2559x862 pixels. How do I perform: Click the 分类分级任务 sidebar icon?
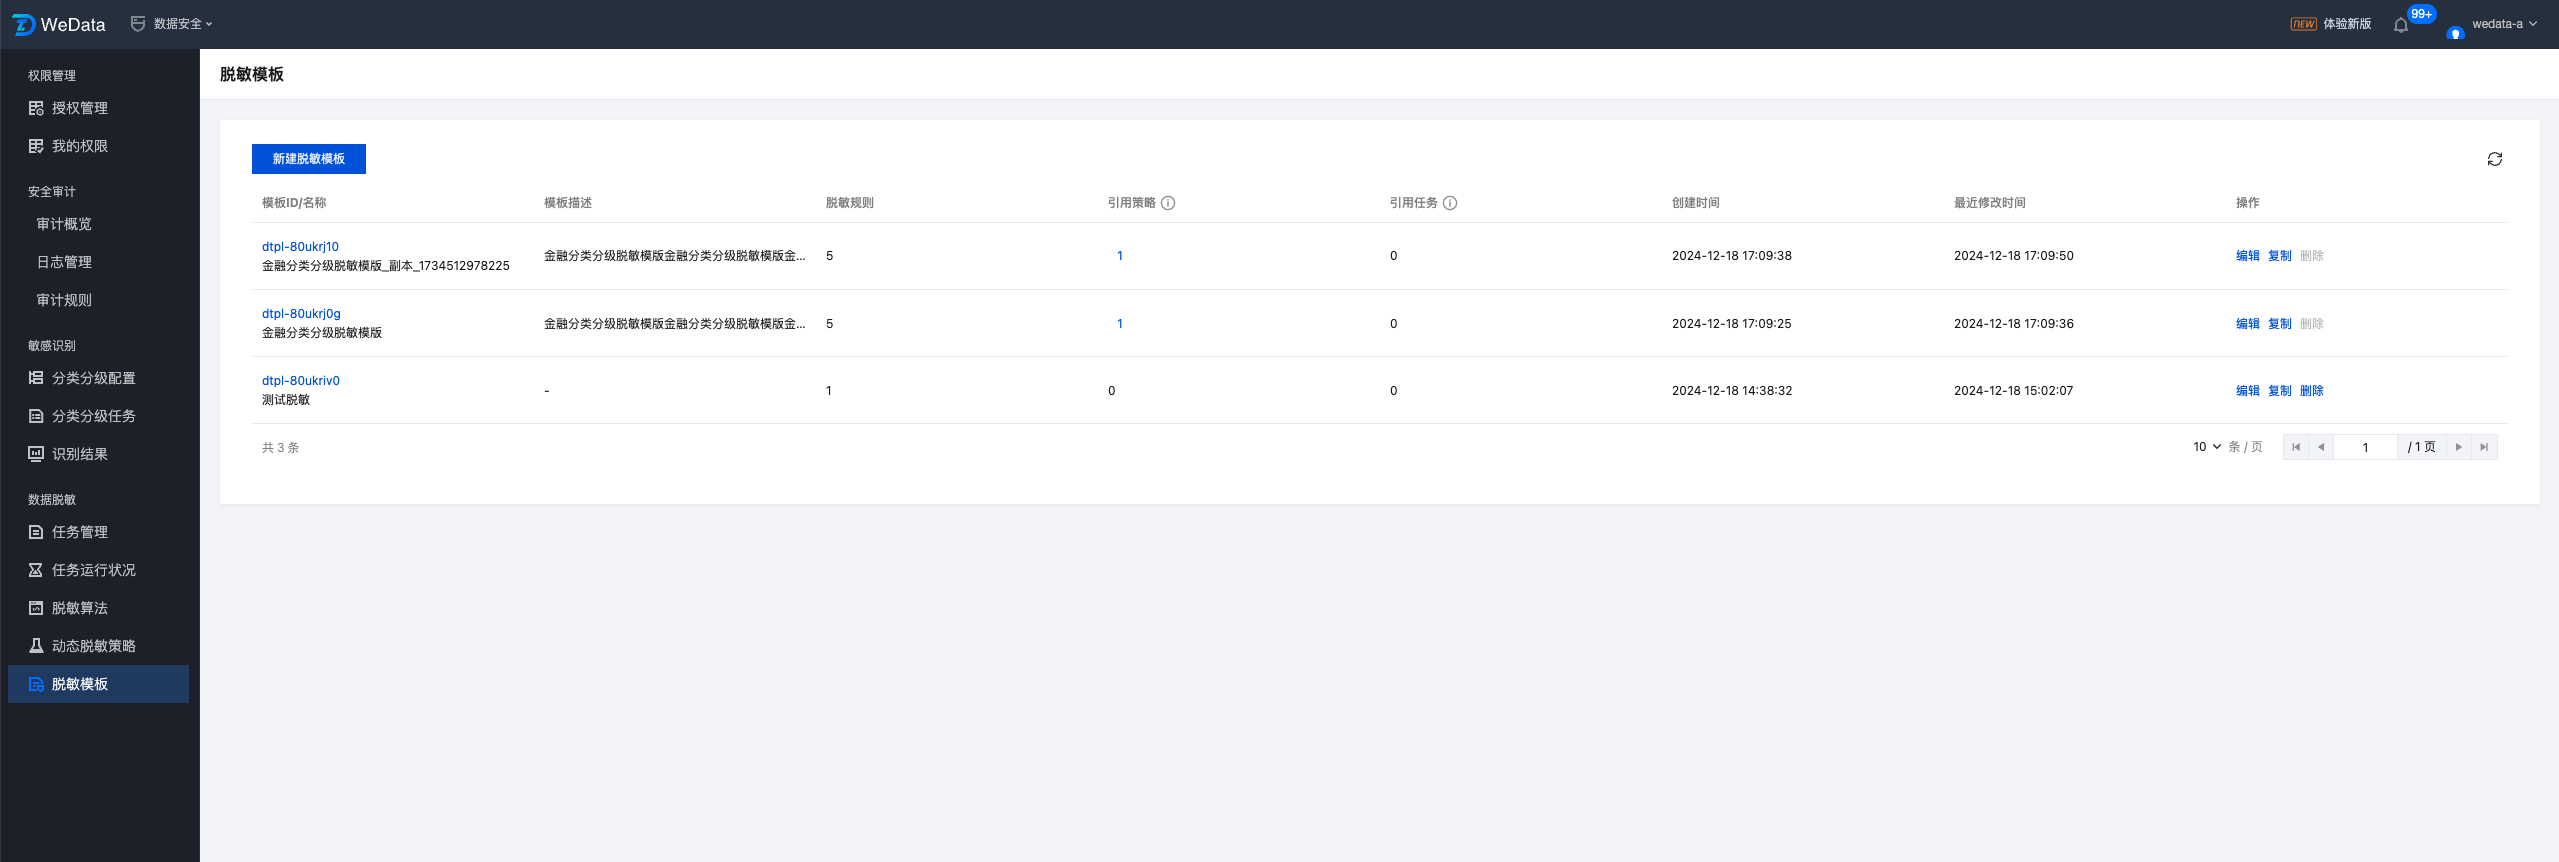(x=36, y=416)
